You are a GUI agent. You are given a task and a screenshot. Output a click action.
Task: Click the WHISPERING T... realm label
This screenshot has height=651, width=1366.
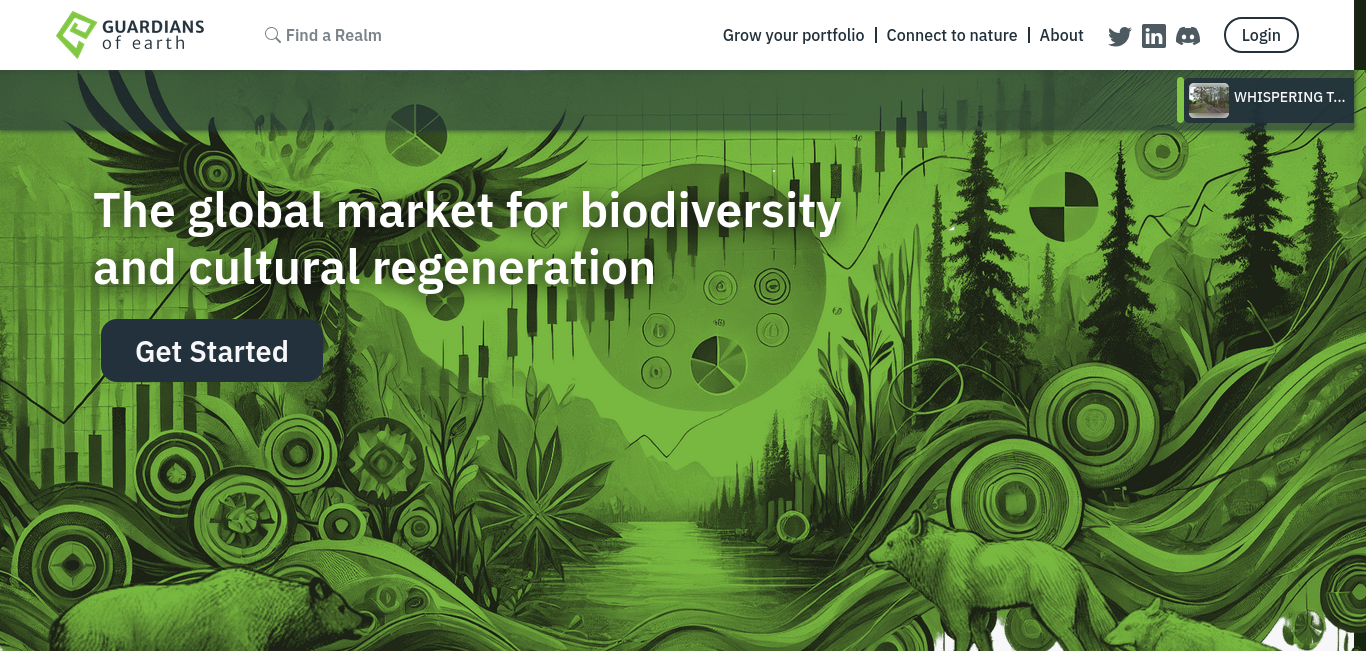(1290, 97)
